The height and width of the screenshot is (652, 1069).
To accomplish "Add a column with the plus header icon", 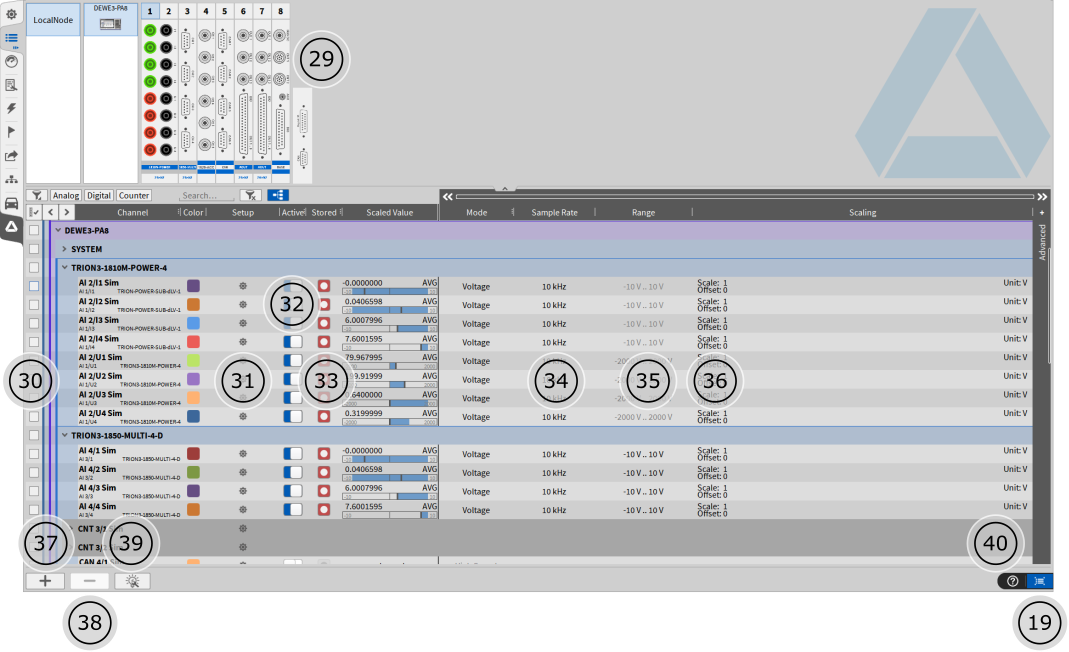I will (x=1042, y=213).
